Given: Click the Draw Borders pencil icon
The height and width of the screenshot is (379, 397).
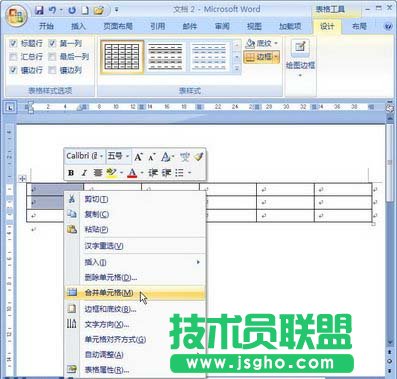Looking at the screenshot, I should pyautogui.click(x=300, y=47).
